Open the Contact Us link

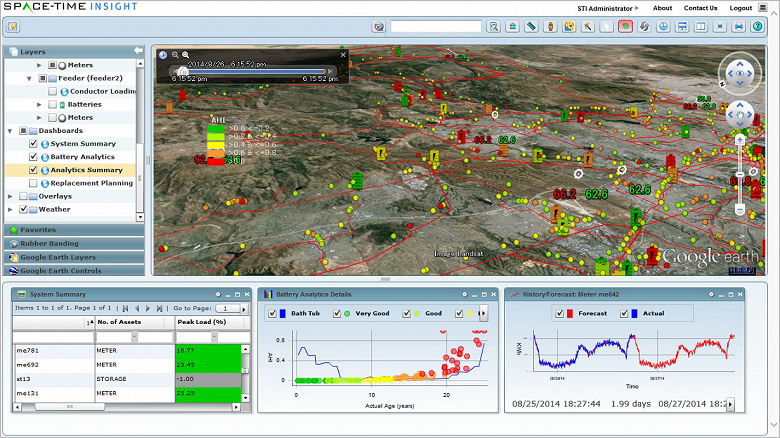tap(700, 8)
